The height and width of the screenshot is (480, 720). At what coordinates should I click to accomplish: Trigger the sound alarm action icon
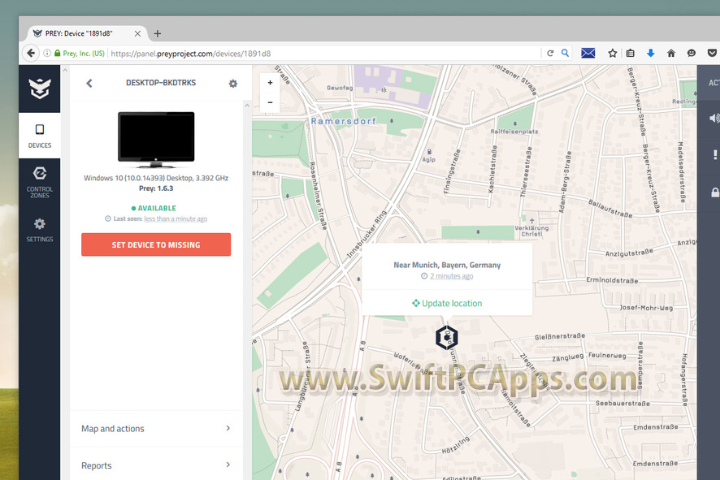click(x=714, y=117)
